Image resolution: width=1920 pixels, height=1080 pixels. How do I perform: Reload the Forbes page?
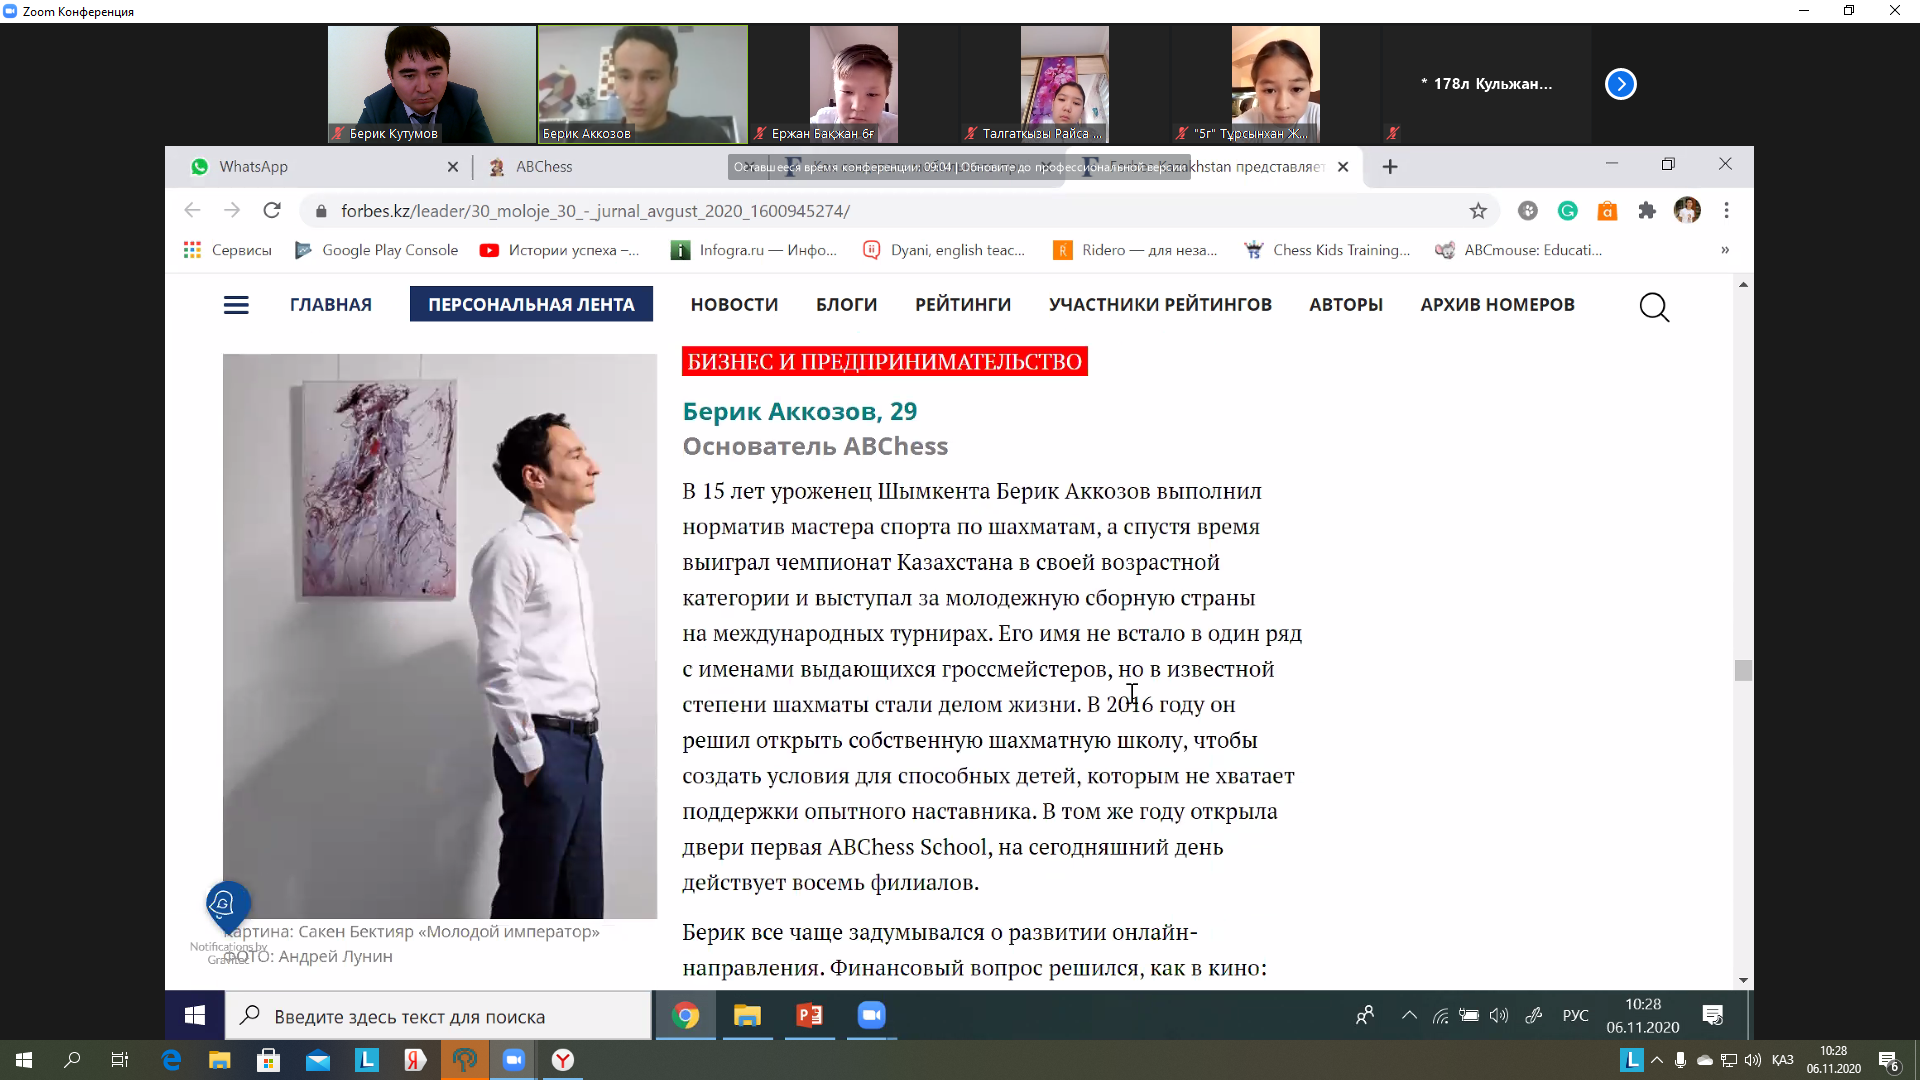[x=272, y=211]
